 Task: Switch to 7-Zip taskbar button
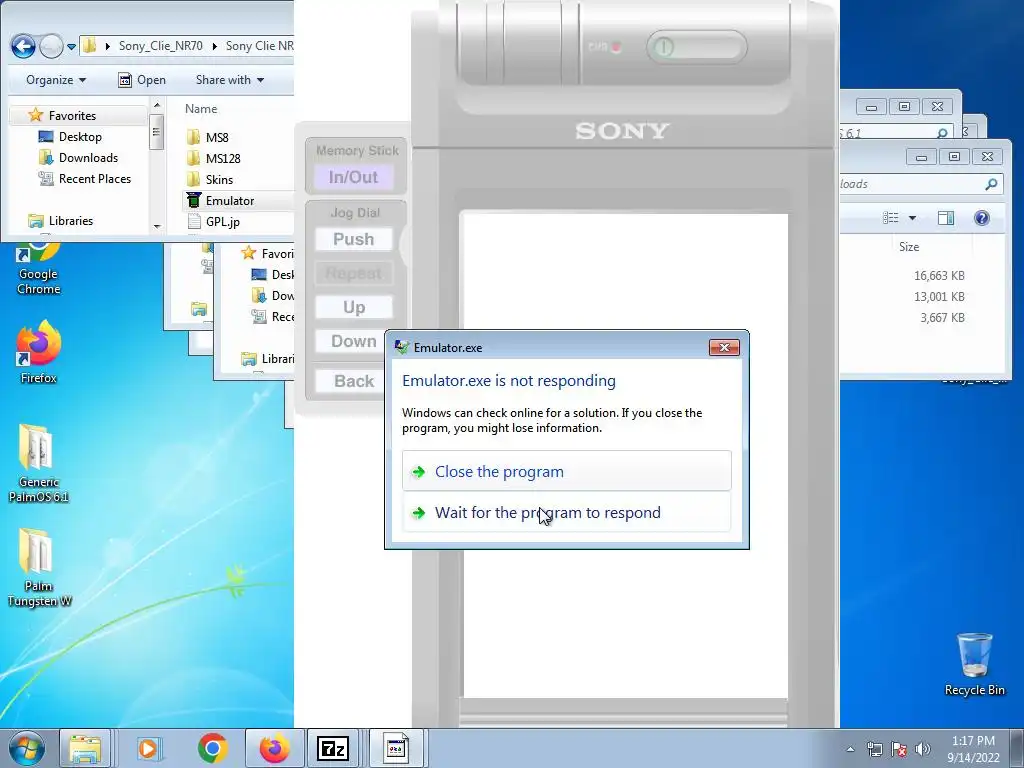tap(332, 748)
